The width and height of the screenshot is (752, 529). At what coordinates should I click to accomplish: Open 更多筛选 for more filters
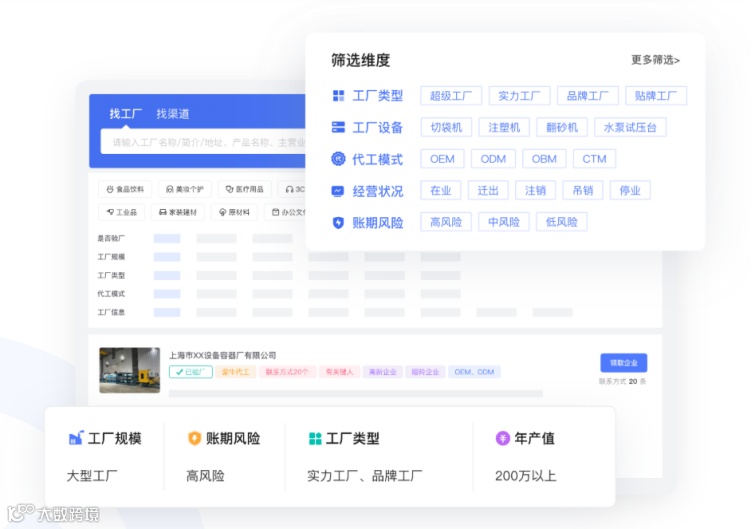click(655, 60)
